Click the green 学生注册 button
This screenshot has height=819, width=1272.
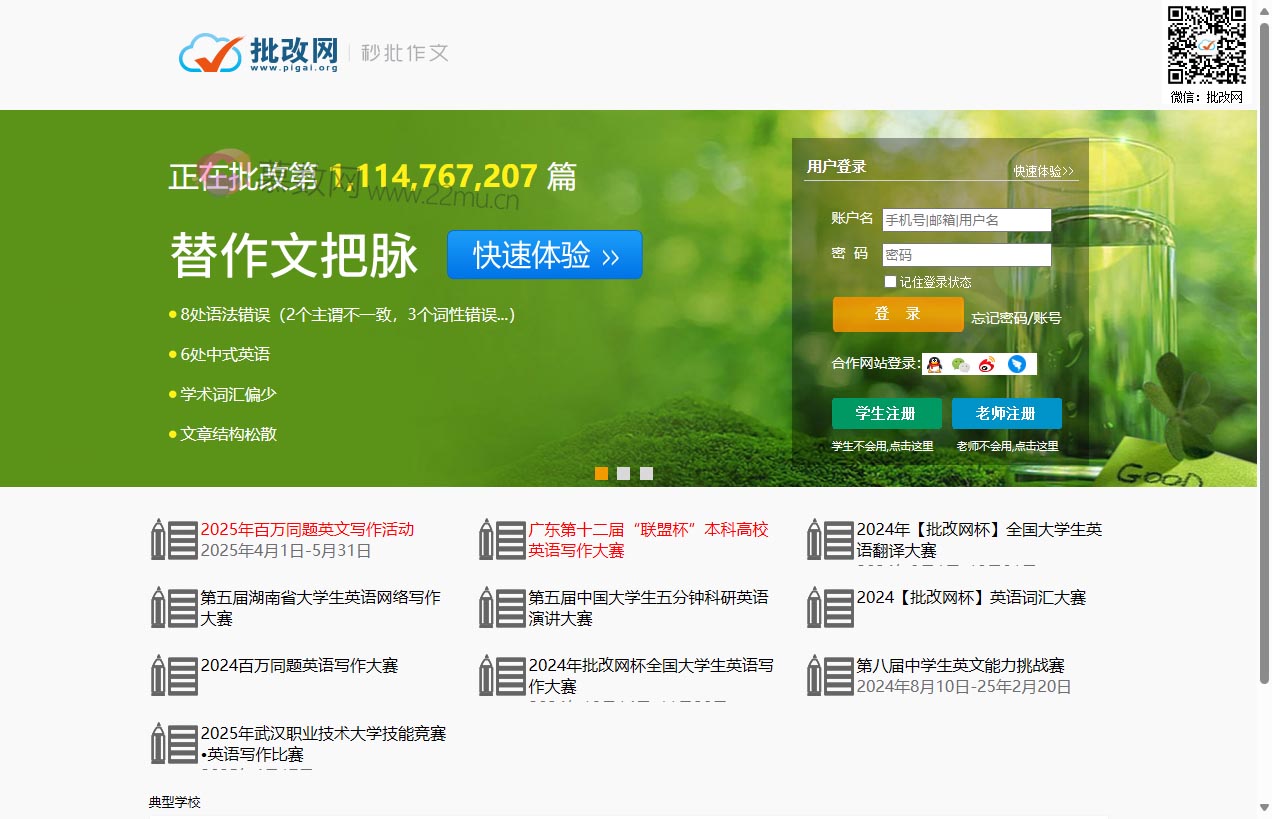point(886,413)
